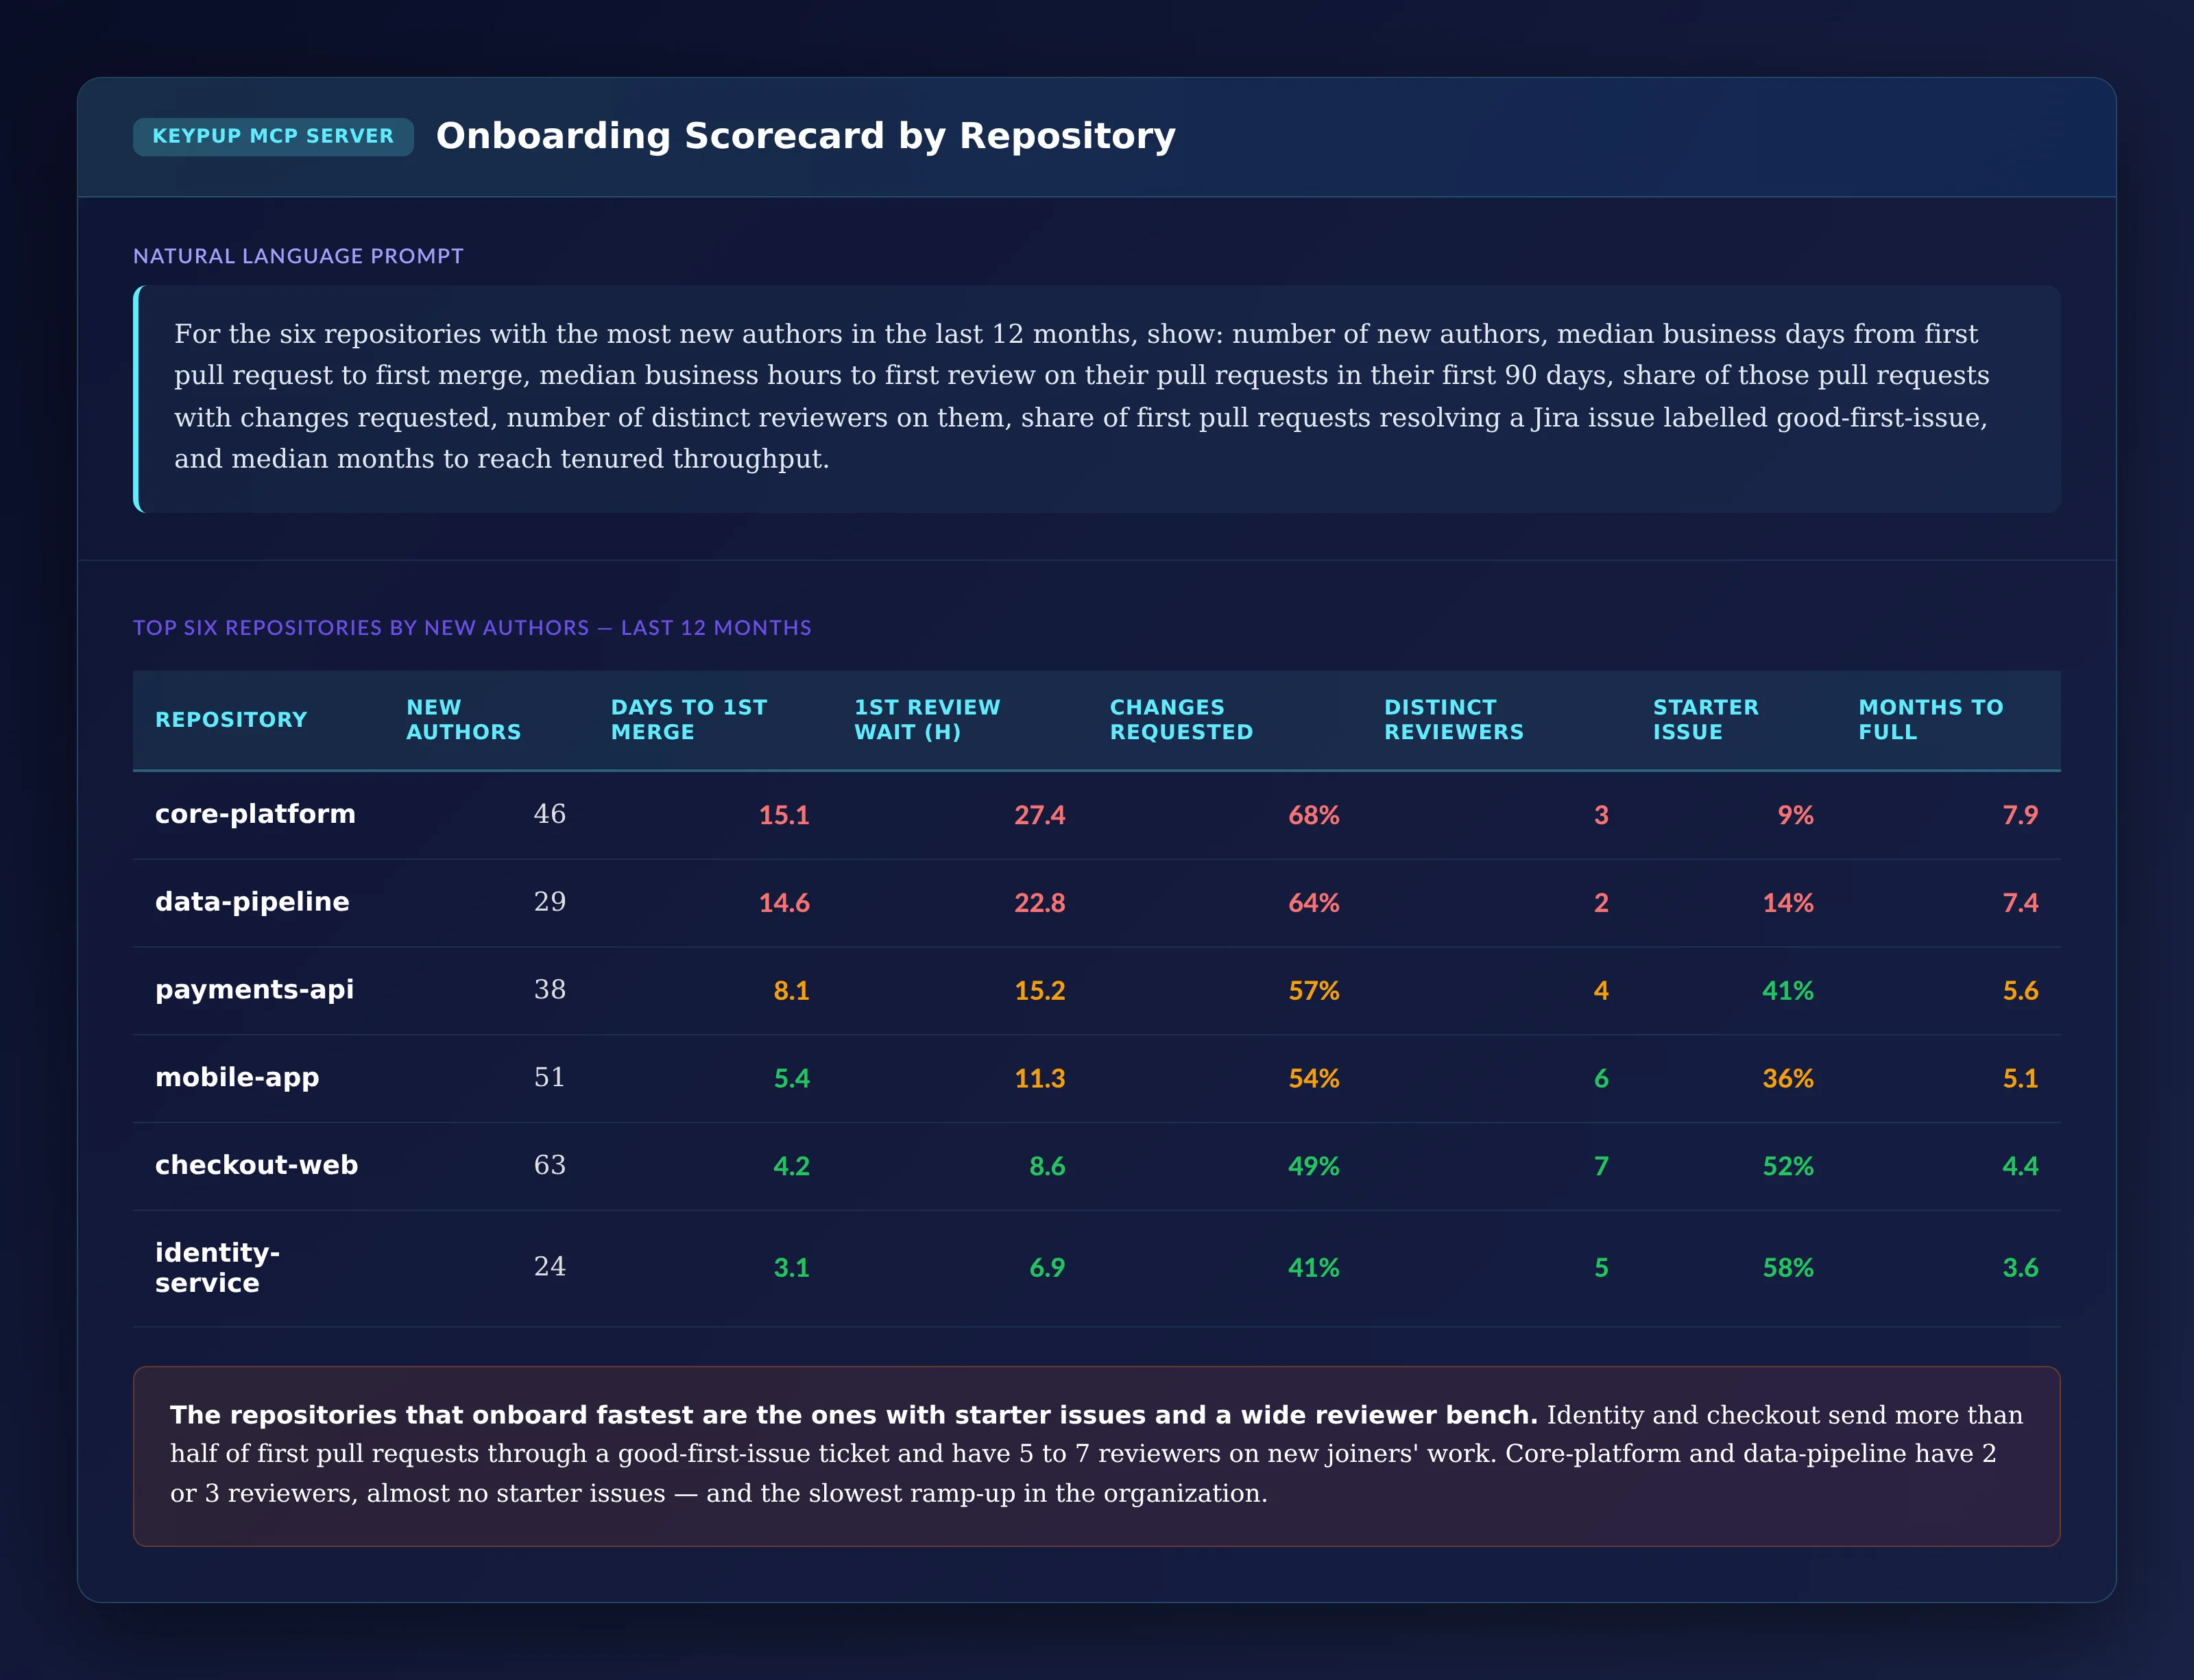Click the DISTINCT REVIEWERS column header

click(x=1454, y=720)
